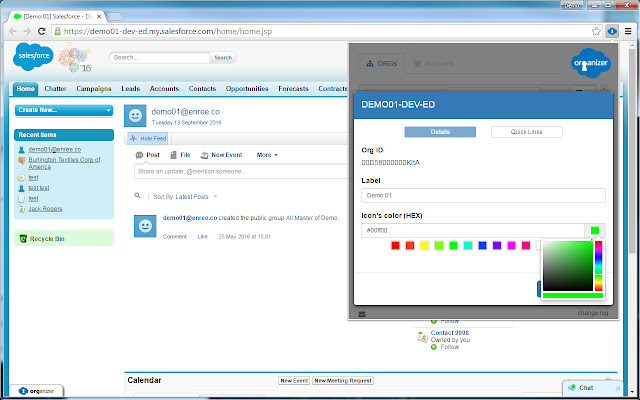Screen dimensions: 640x400
Task: Click the Organizer extension icon in toolbar
Action: (609, 31)
